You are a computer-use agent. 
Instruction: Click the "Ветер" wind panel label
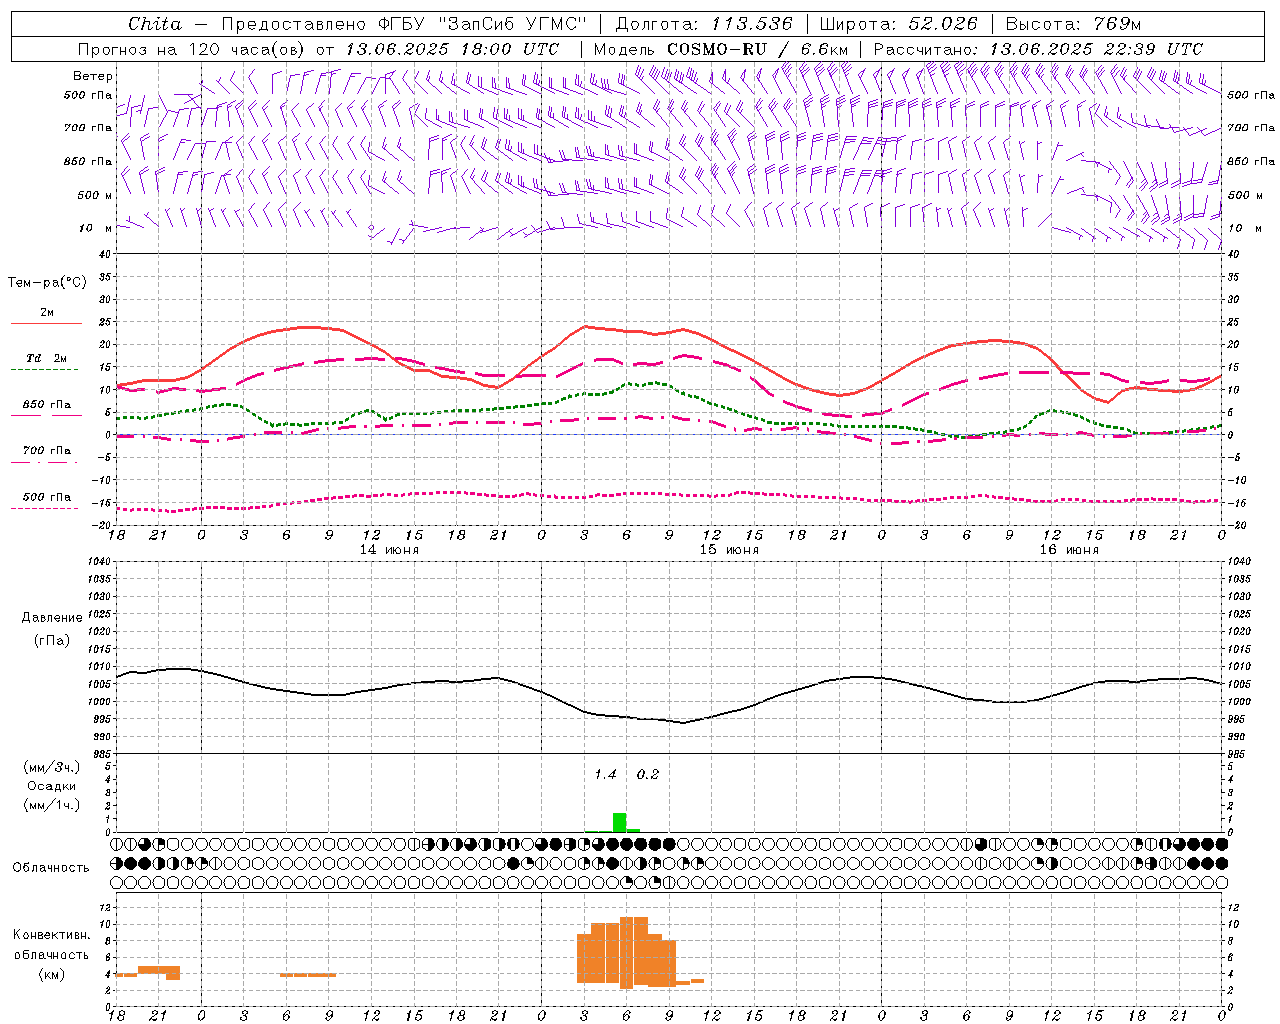[93, 76]
